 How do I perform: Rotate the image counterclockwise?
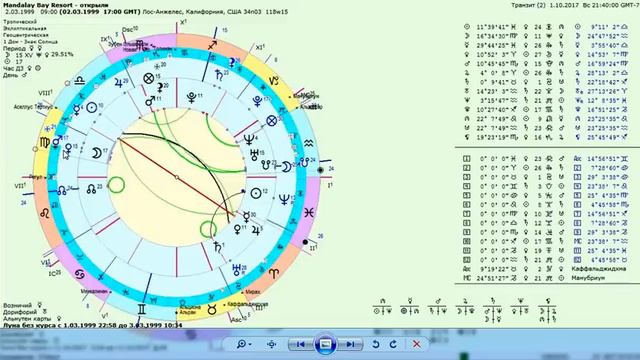tap(376, 344)
